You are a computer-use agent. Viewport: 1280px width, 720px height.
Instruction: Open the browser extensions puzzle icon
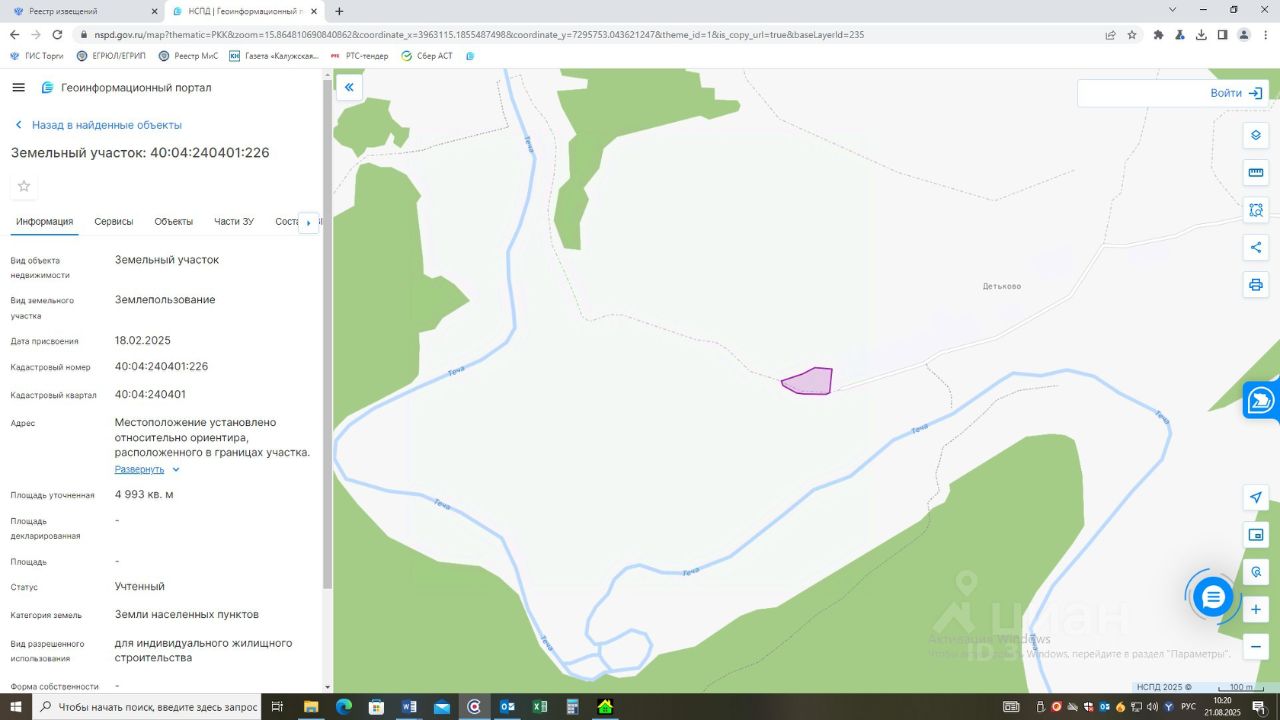click(x=1159, y=34)
